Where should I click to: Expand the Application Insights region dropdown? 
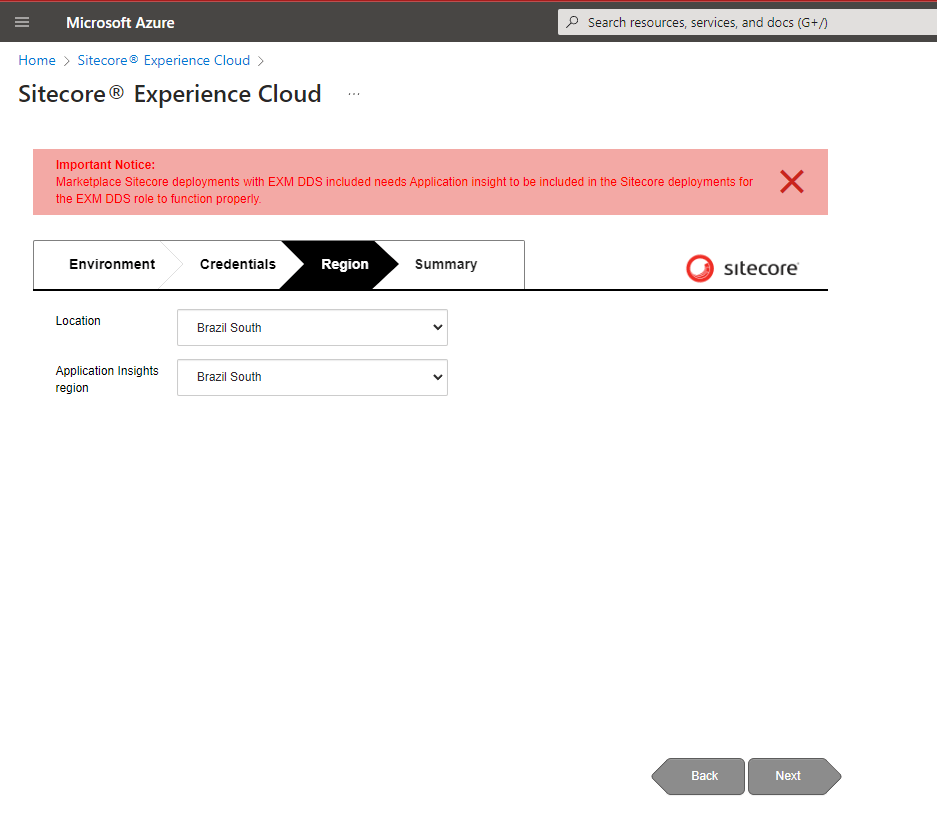tap(312, 377)
